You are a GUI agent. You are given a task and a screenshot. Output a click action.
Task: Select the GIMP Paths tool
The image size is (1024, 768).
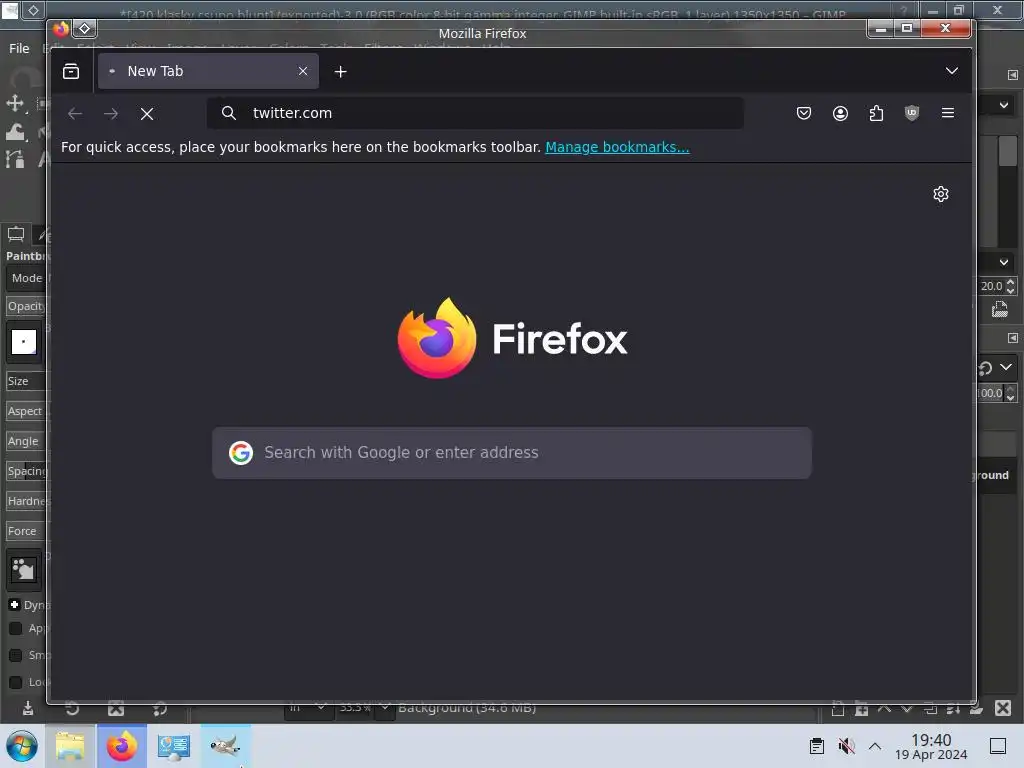pyautogui.click(x=15, y=159)
